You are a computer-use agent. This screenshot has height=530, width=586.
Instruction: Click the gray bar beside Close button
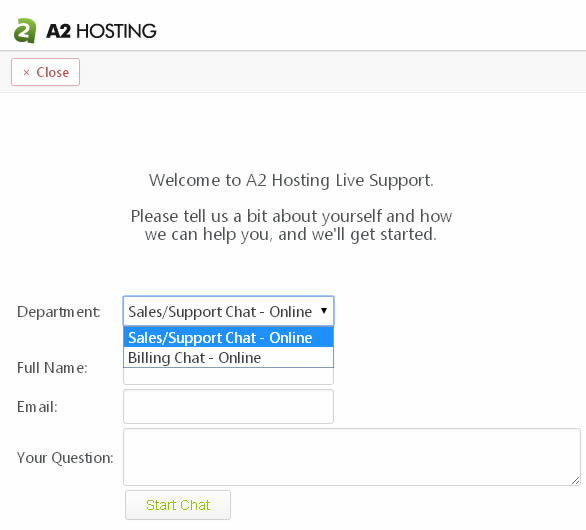click(333, 72)
